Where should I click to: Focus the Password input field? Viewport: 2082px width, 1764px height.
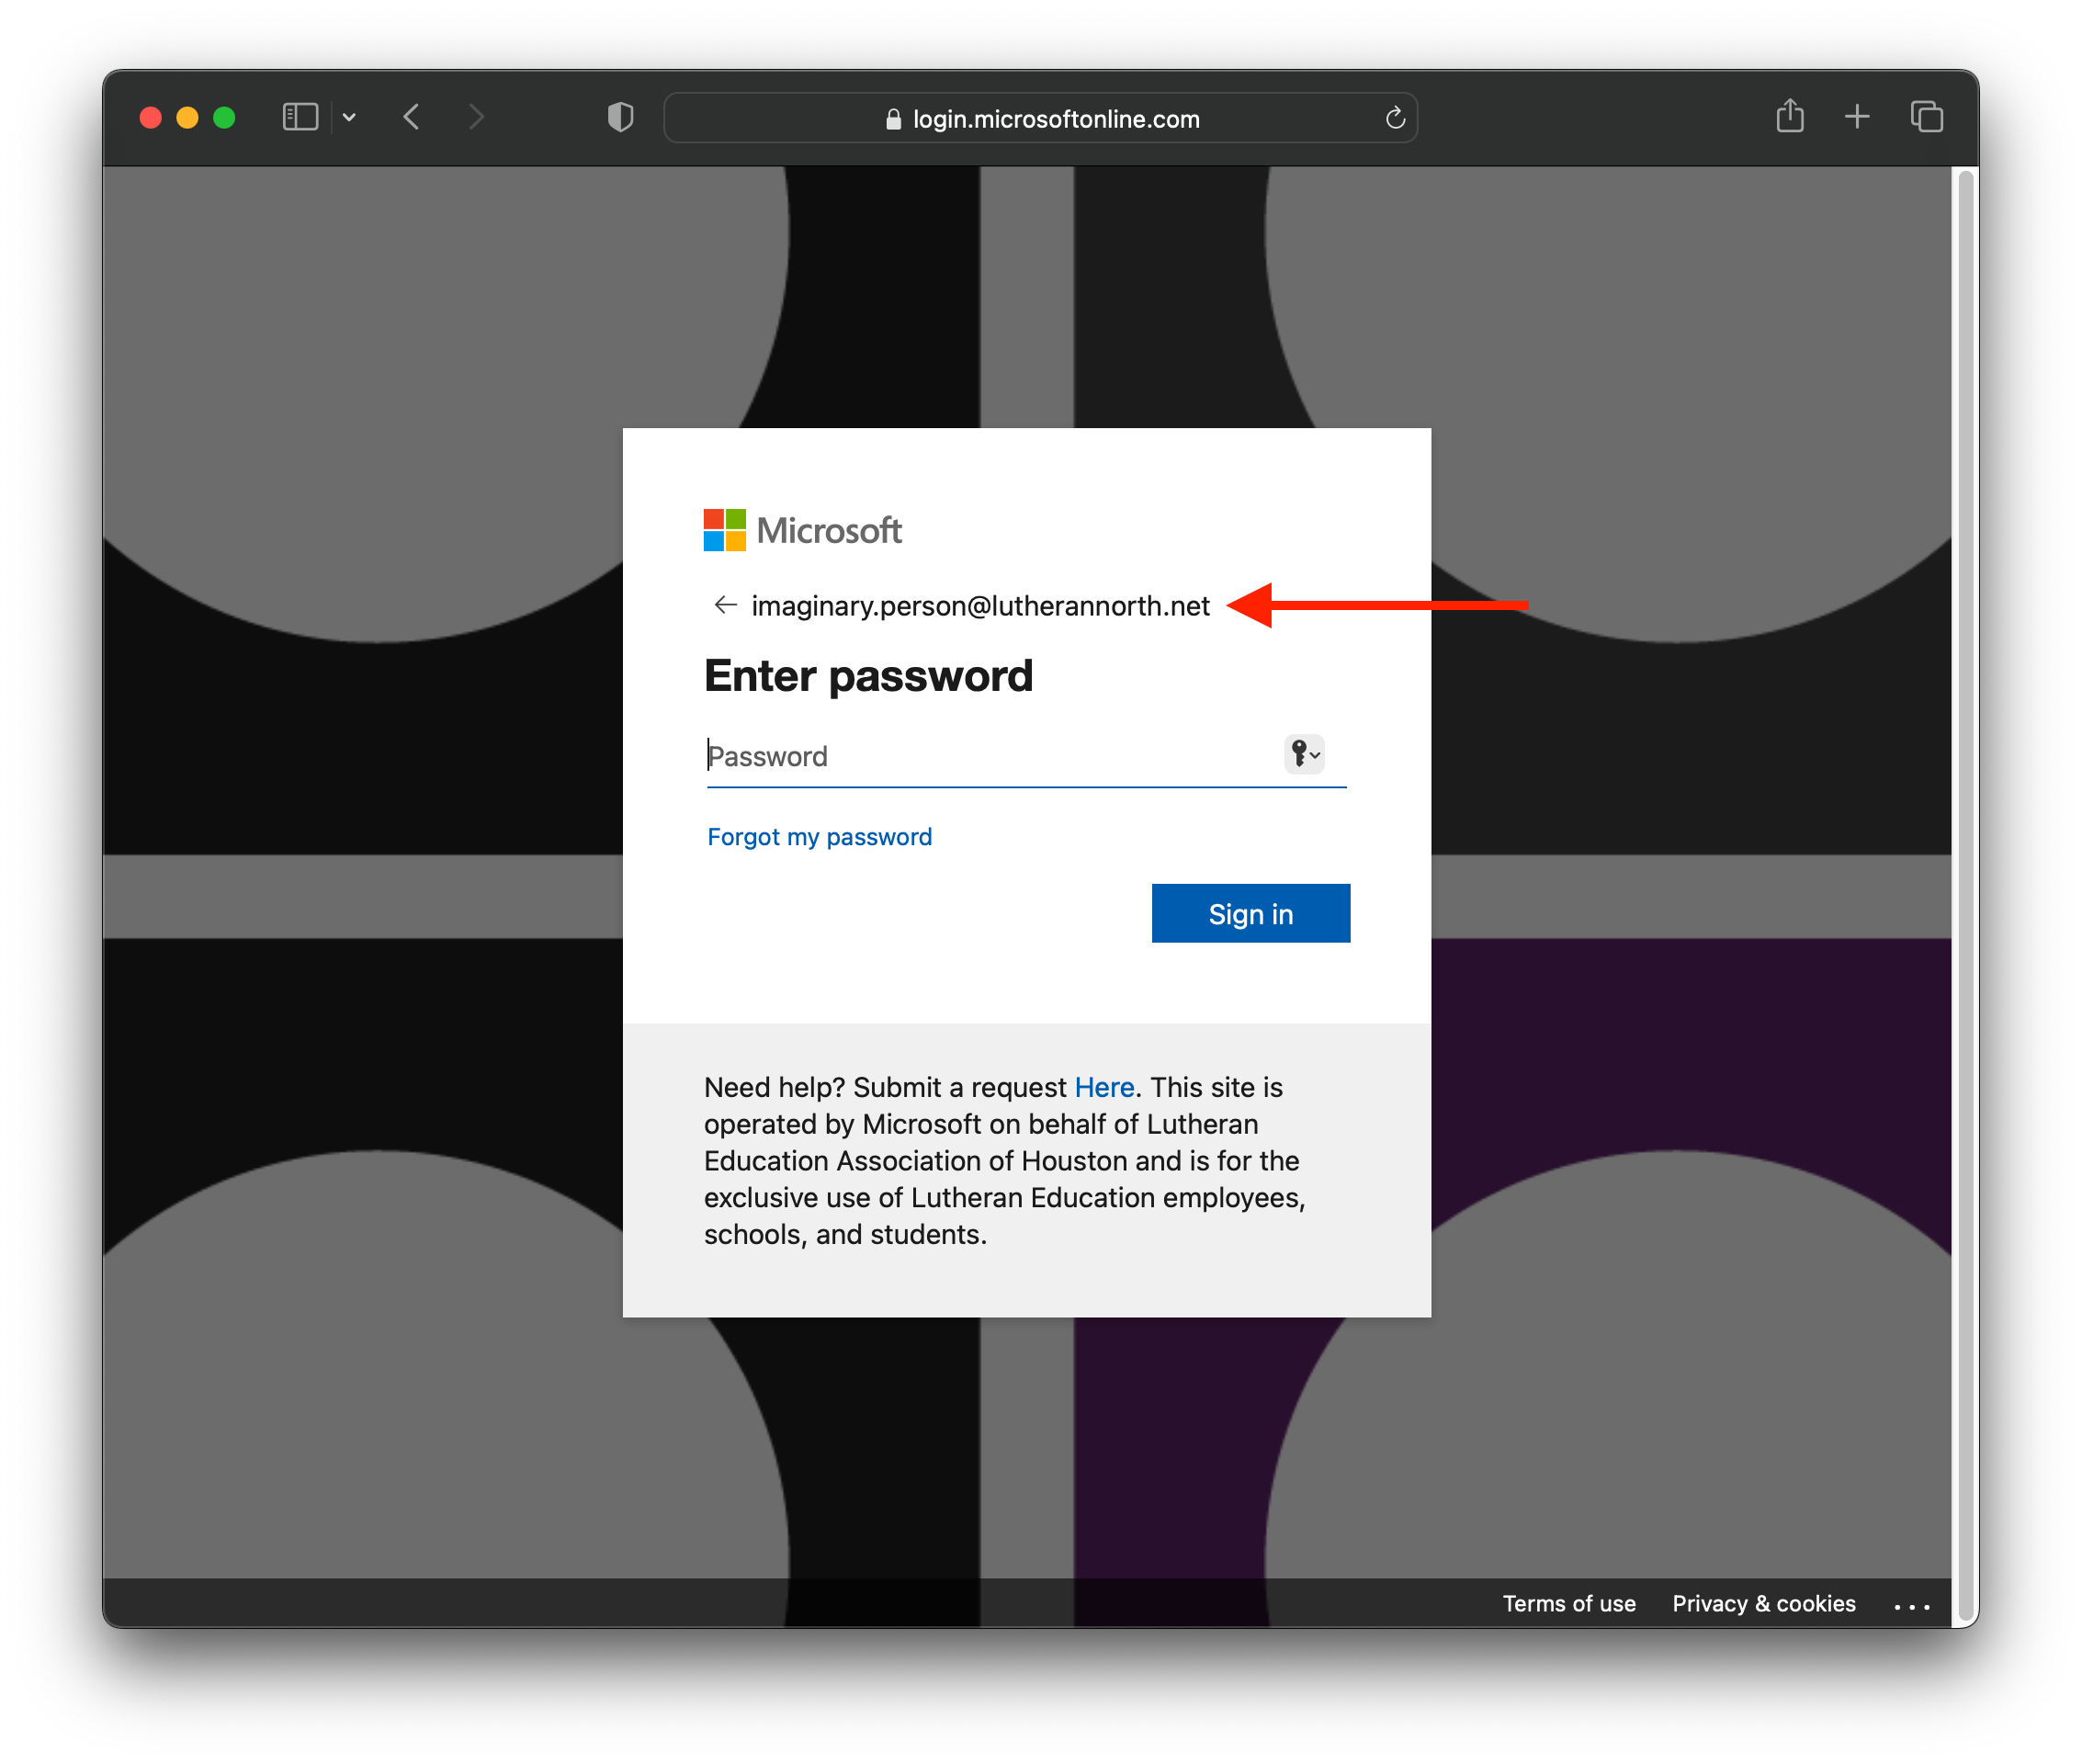990,756
